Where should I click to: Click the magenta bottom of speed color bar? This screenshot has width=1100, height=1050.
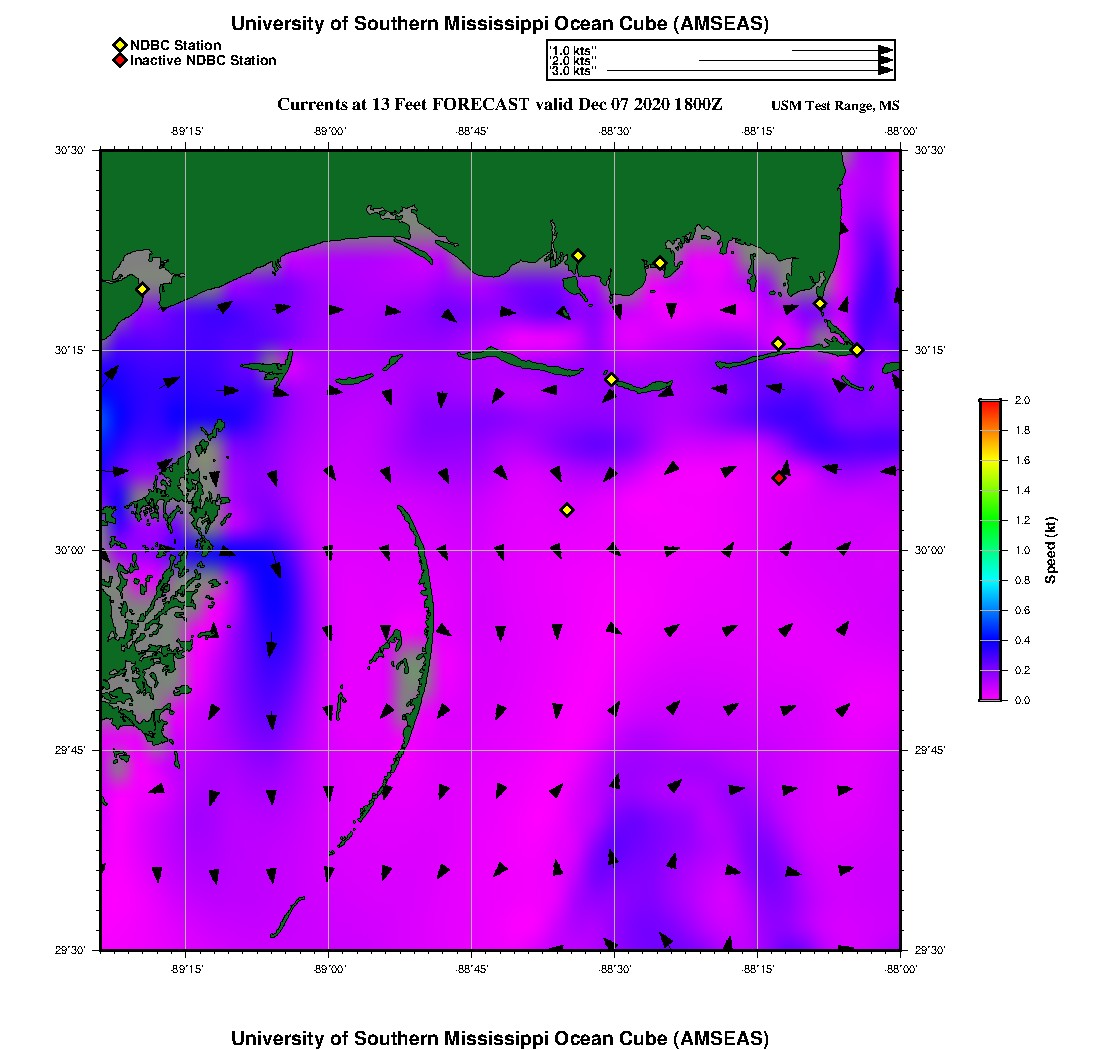(x=990, y=696)
